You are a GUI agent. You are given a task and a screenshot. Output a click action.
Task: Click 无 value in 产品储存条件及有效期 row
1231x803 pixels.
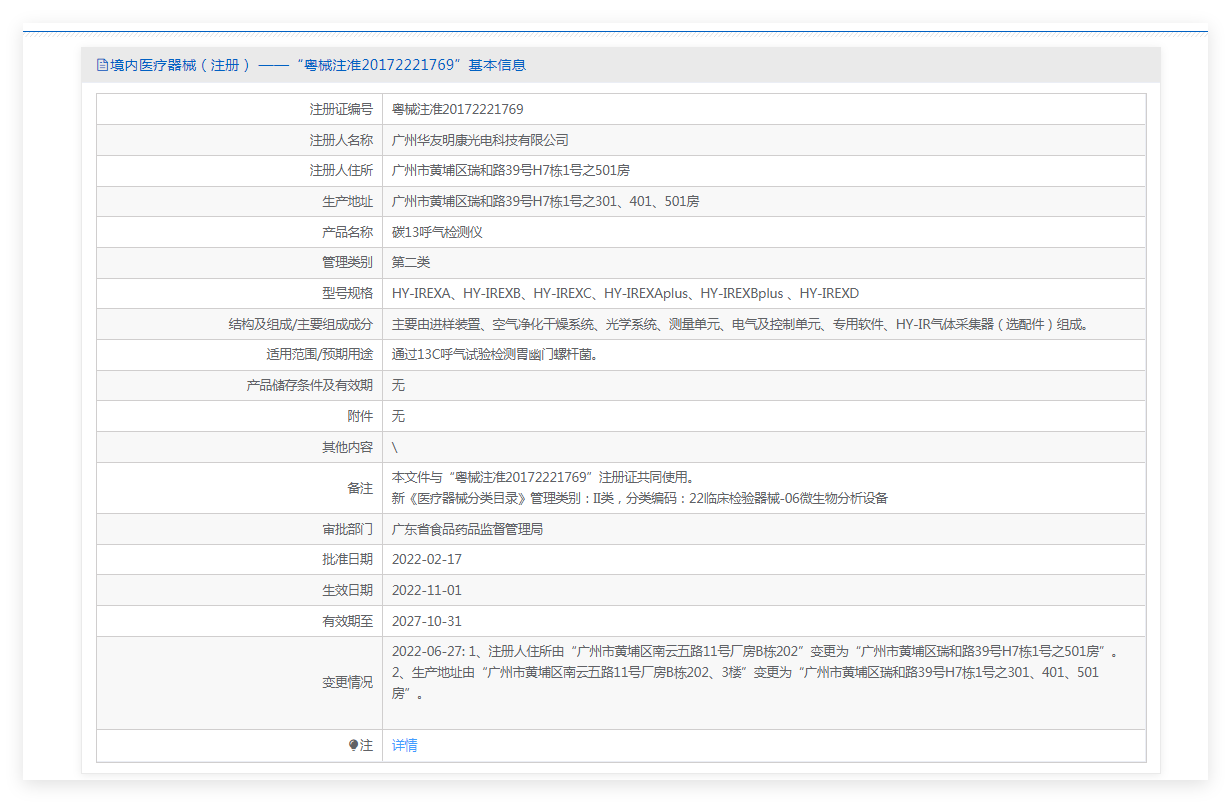click(398, 385)
